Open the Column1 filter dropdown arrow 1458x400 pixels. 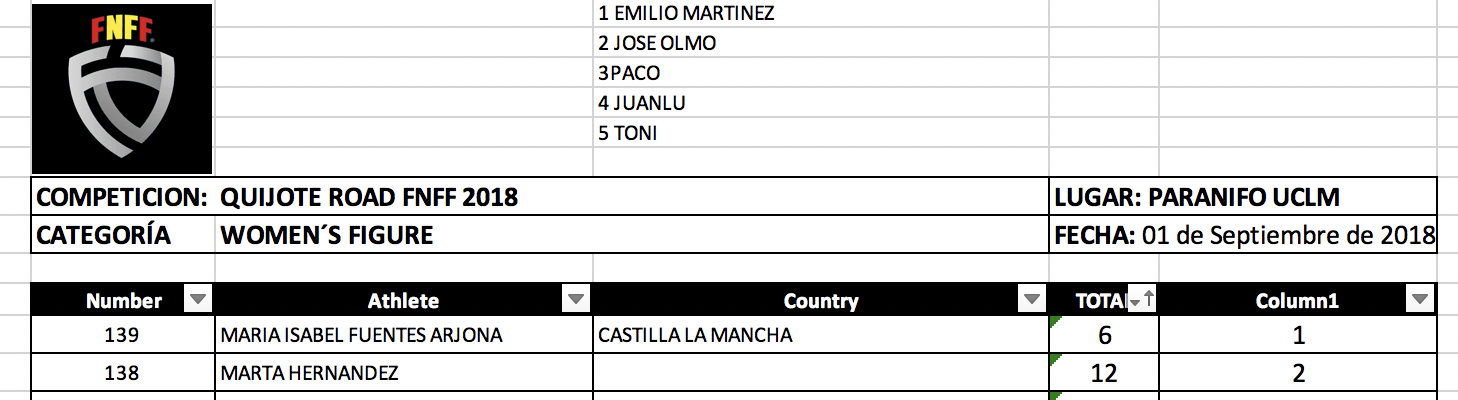click(x=1419, y=300)
